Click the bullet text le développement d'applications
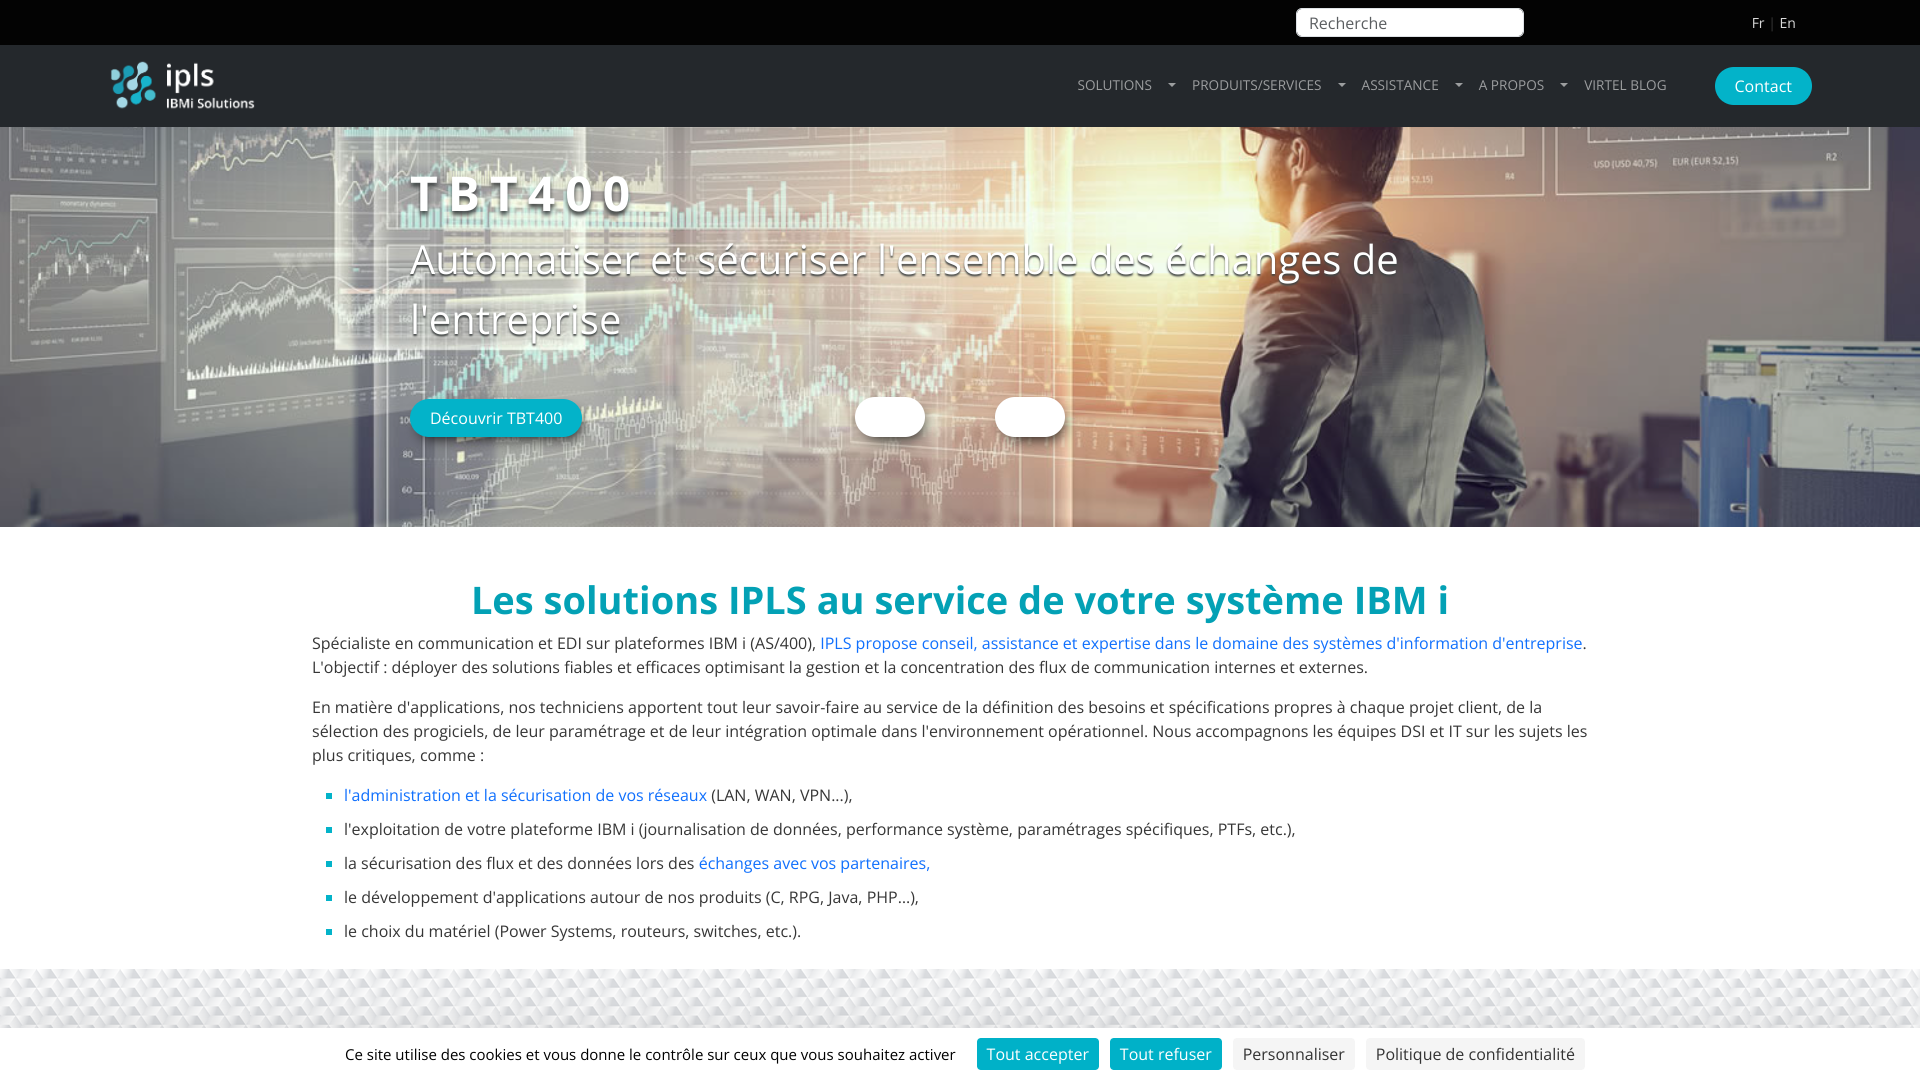Image resolution: width=1920 pixels, height=1080 pixels. click(x=631, y=897)
